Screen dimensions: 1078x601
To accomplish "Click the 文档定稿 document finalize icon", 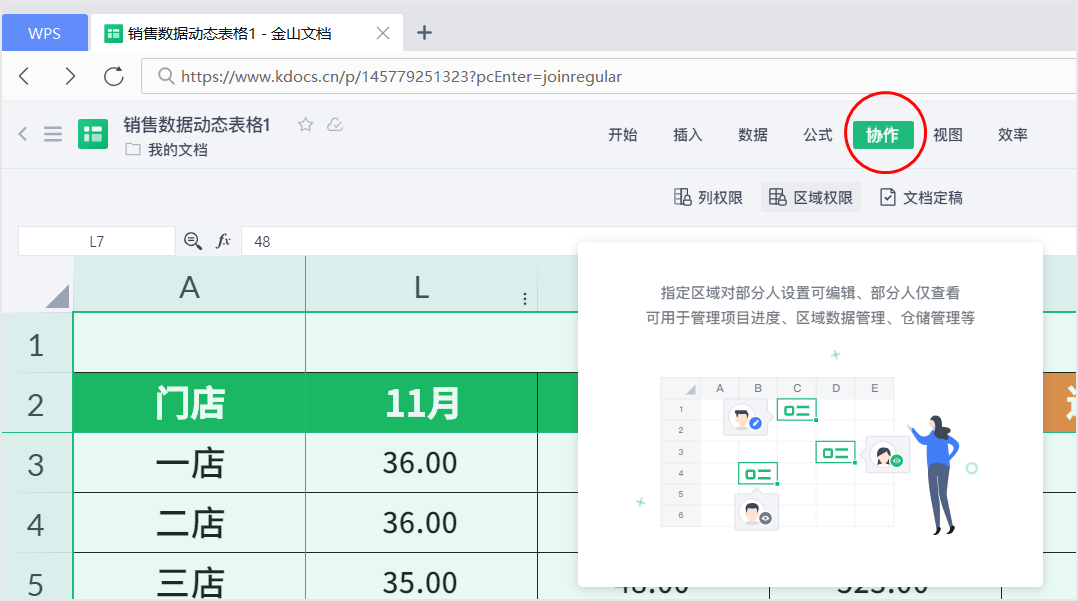I will click(x=891, y=197).
